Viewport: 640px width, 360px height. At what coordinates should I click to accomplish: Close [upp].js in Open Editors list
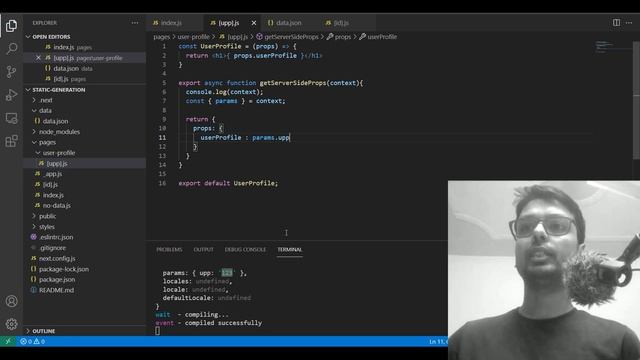(x=38, y=58)
